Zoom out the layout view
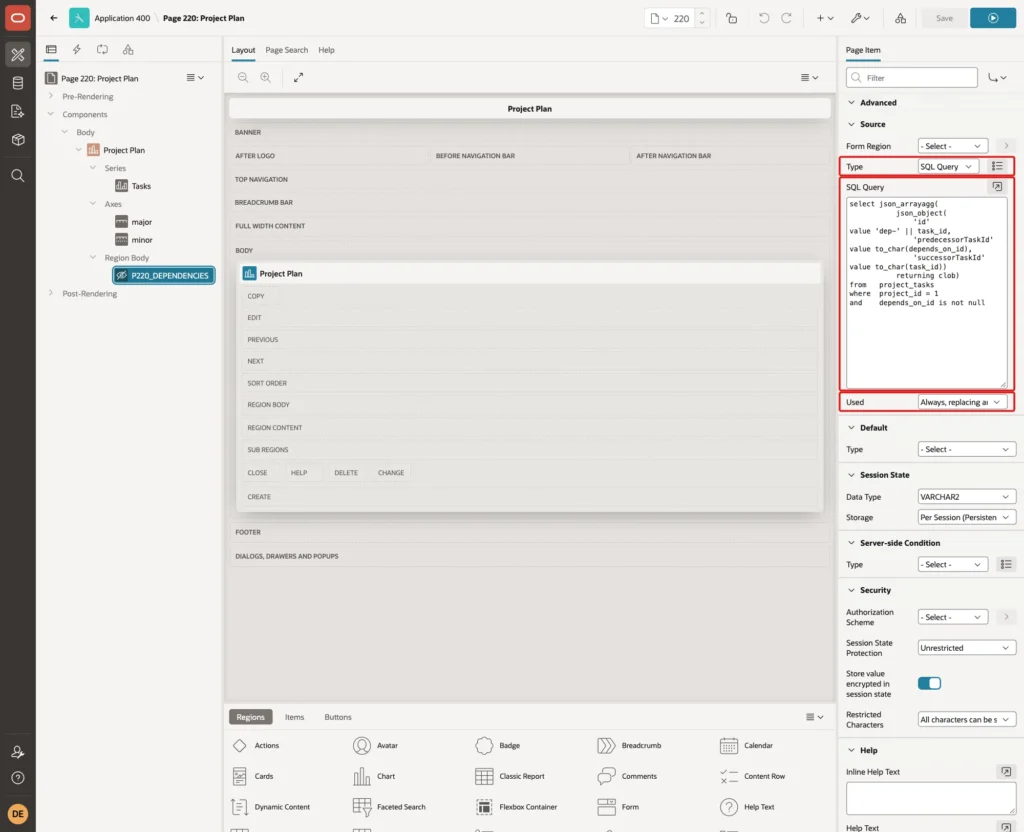Viewport: 1024px width, 832px height. pyautogui.click(x=243, y=77)
